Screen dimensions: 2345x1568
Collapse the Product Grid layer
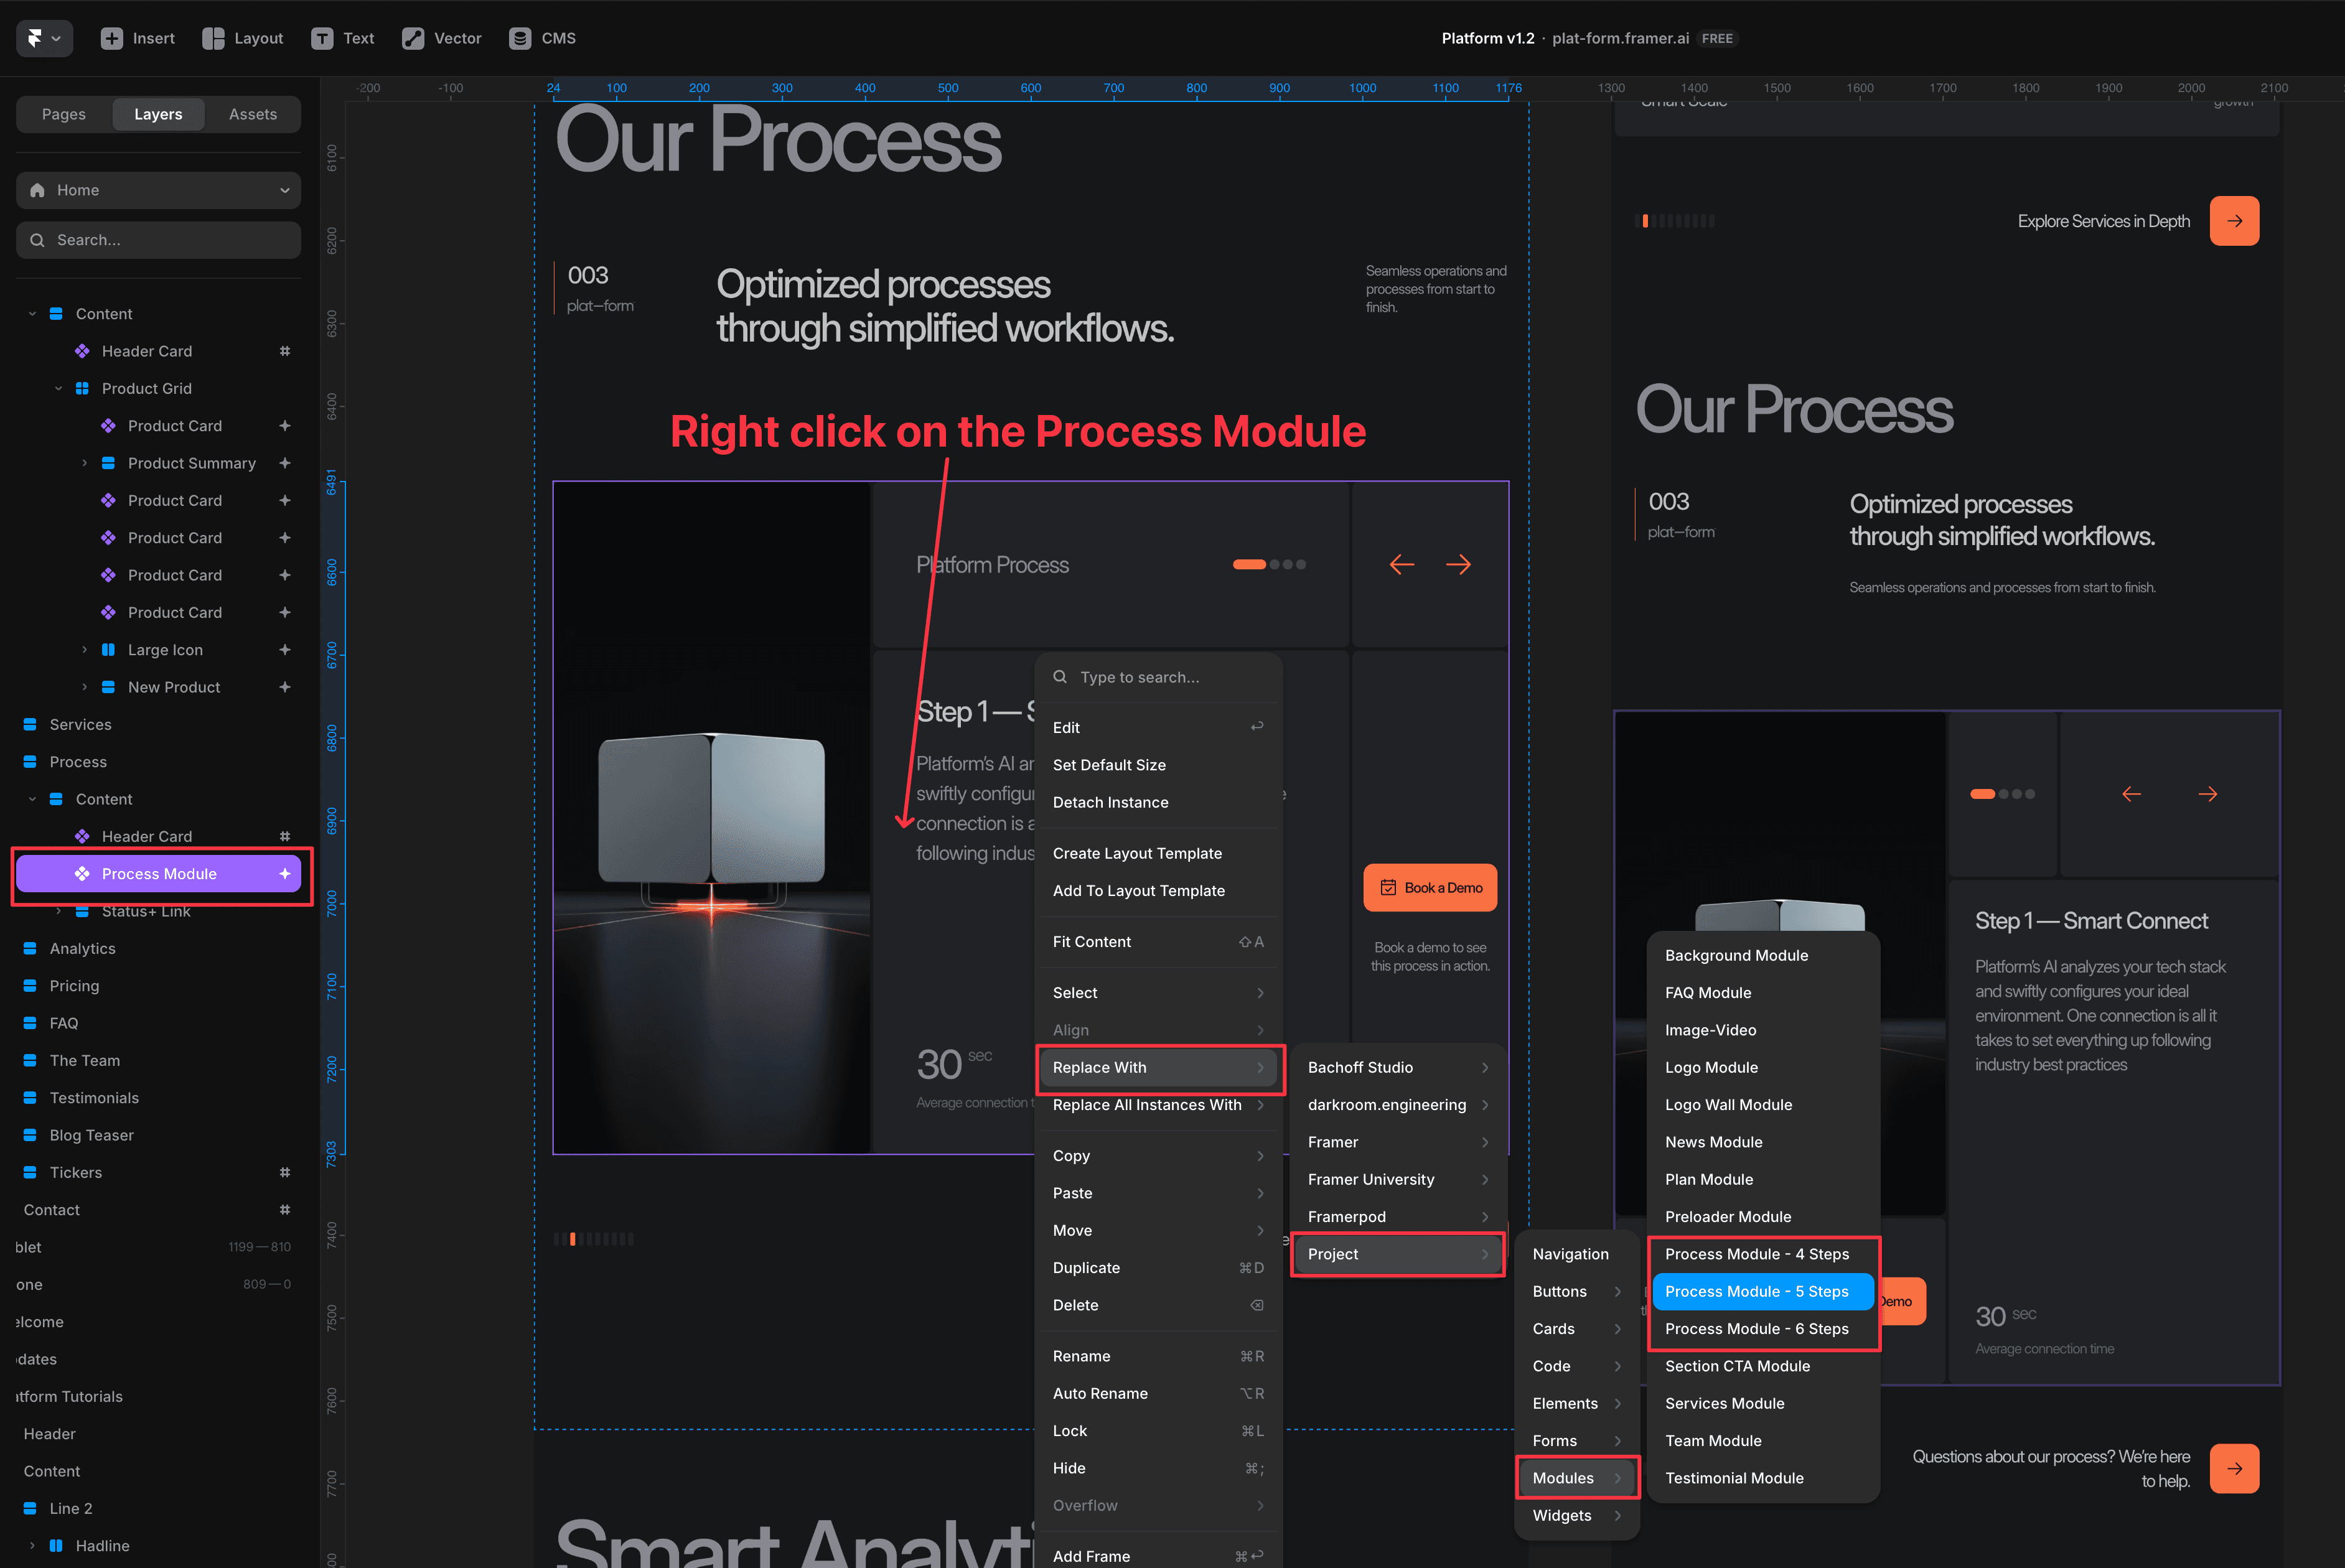[x=58, y=388]
